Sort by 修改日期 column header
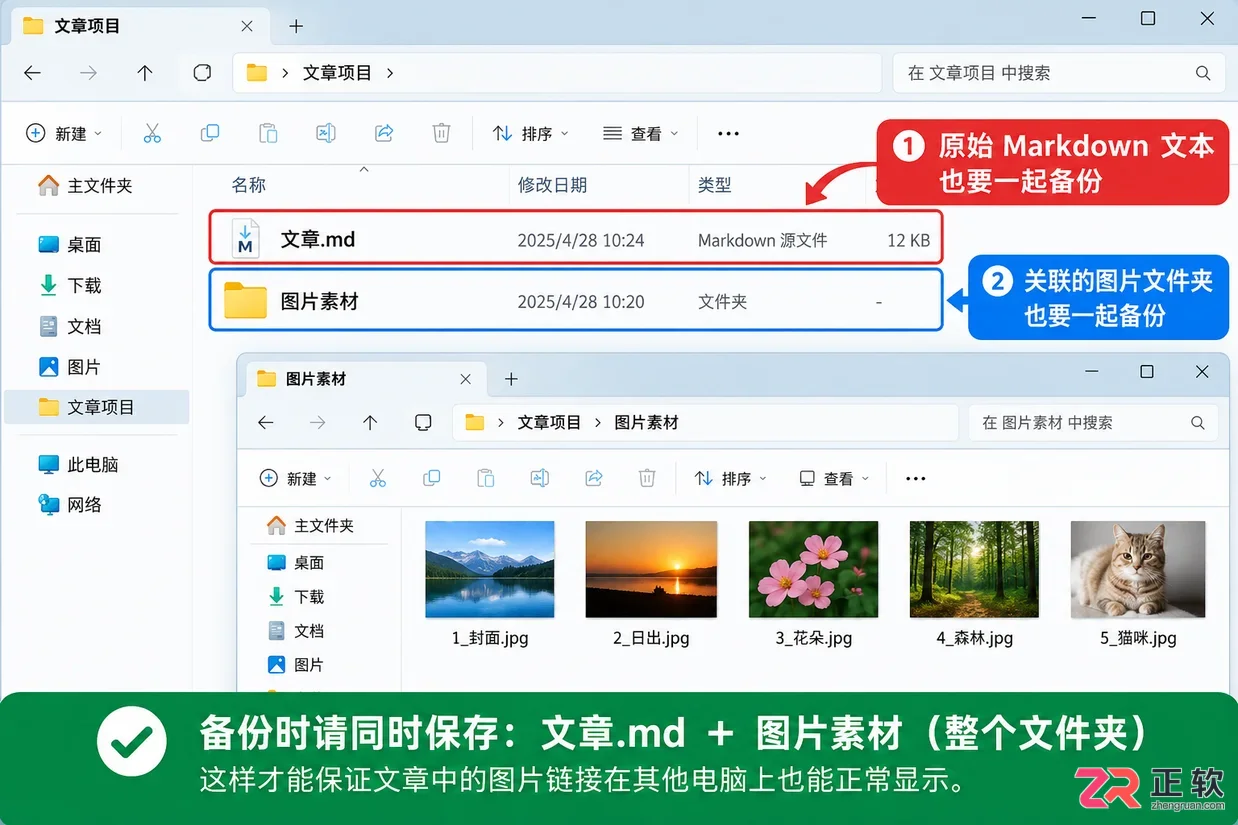Screen dimensions: 1238x825 coord(552,185)
